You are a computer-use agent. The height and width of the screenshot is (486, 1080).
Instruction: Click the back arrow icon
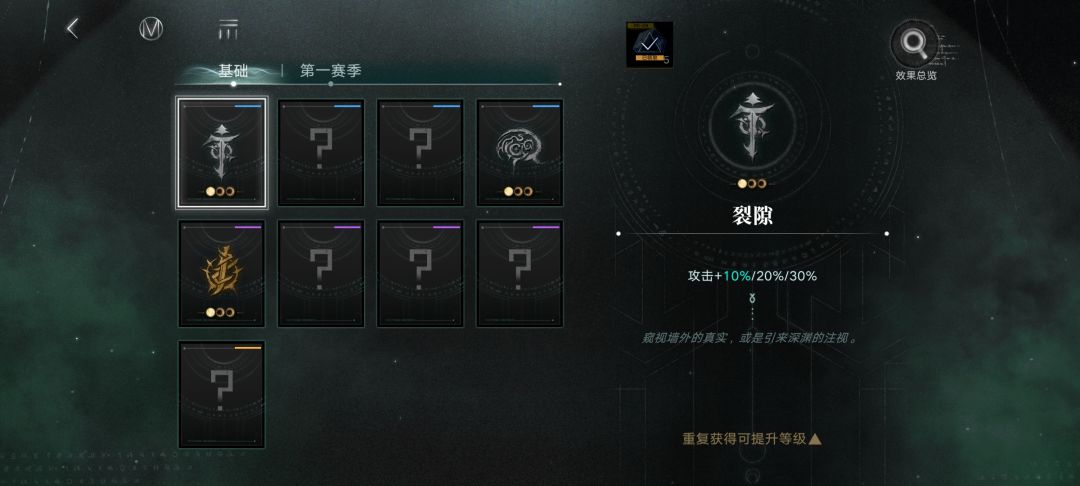[x=72, y=29]
